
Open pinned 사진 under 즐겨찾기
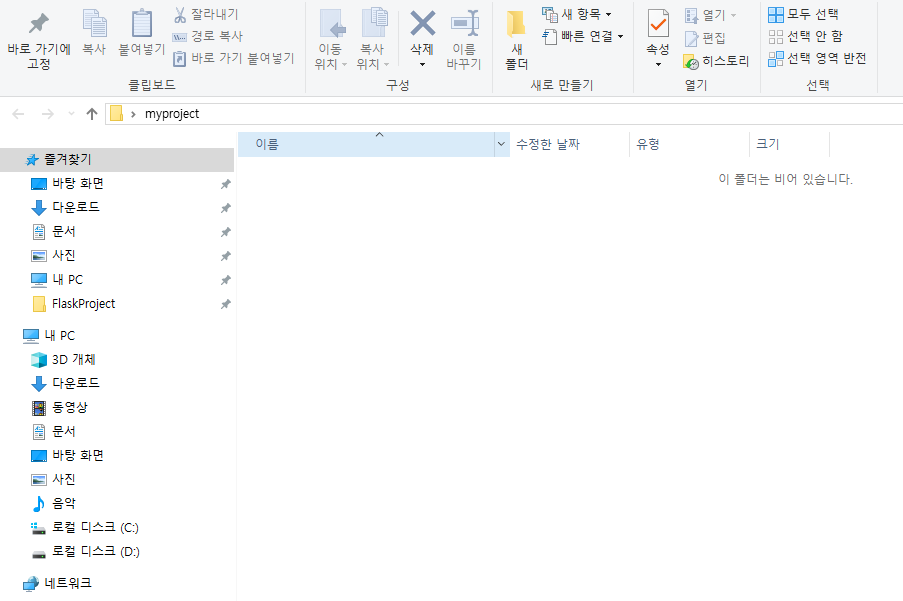(x=117, y=256)
